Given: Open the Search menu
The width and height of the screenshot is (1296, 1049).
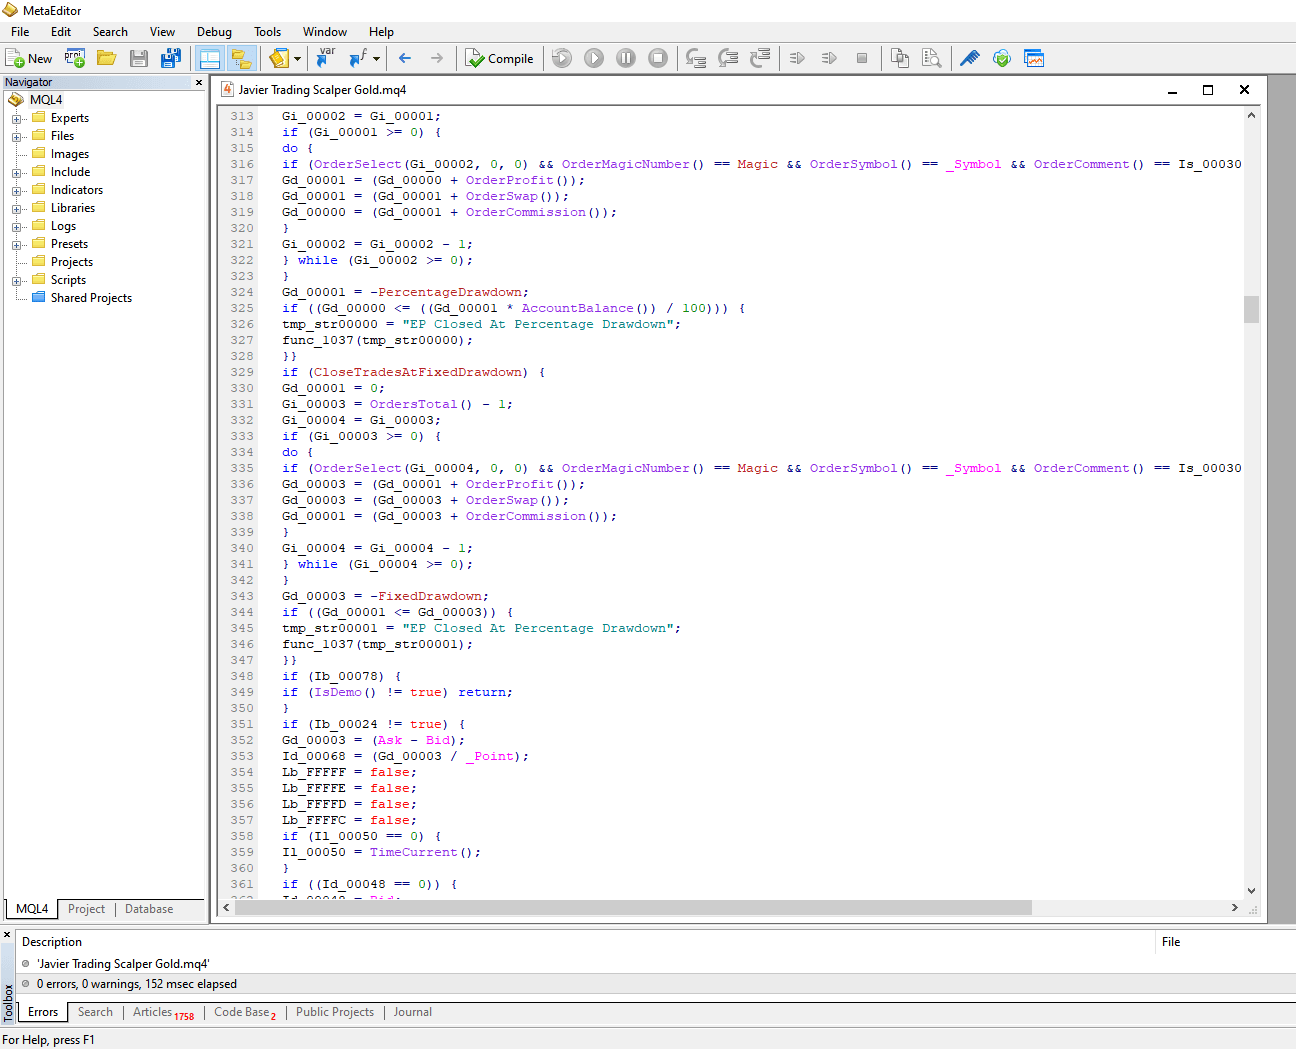Looking at the screenshot, I should pos(110,32).
